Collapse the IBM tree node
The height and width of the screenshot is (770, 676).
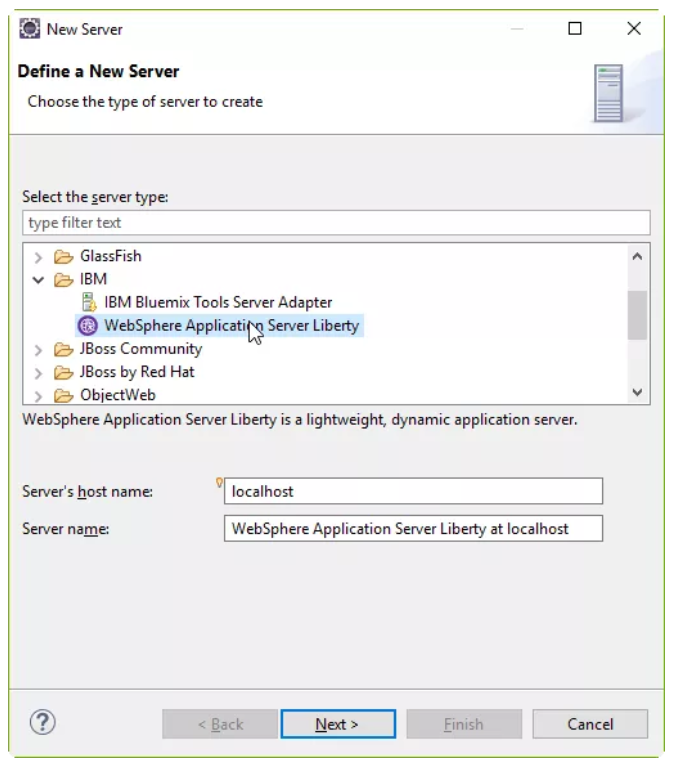[39, 279]
